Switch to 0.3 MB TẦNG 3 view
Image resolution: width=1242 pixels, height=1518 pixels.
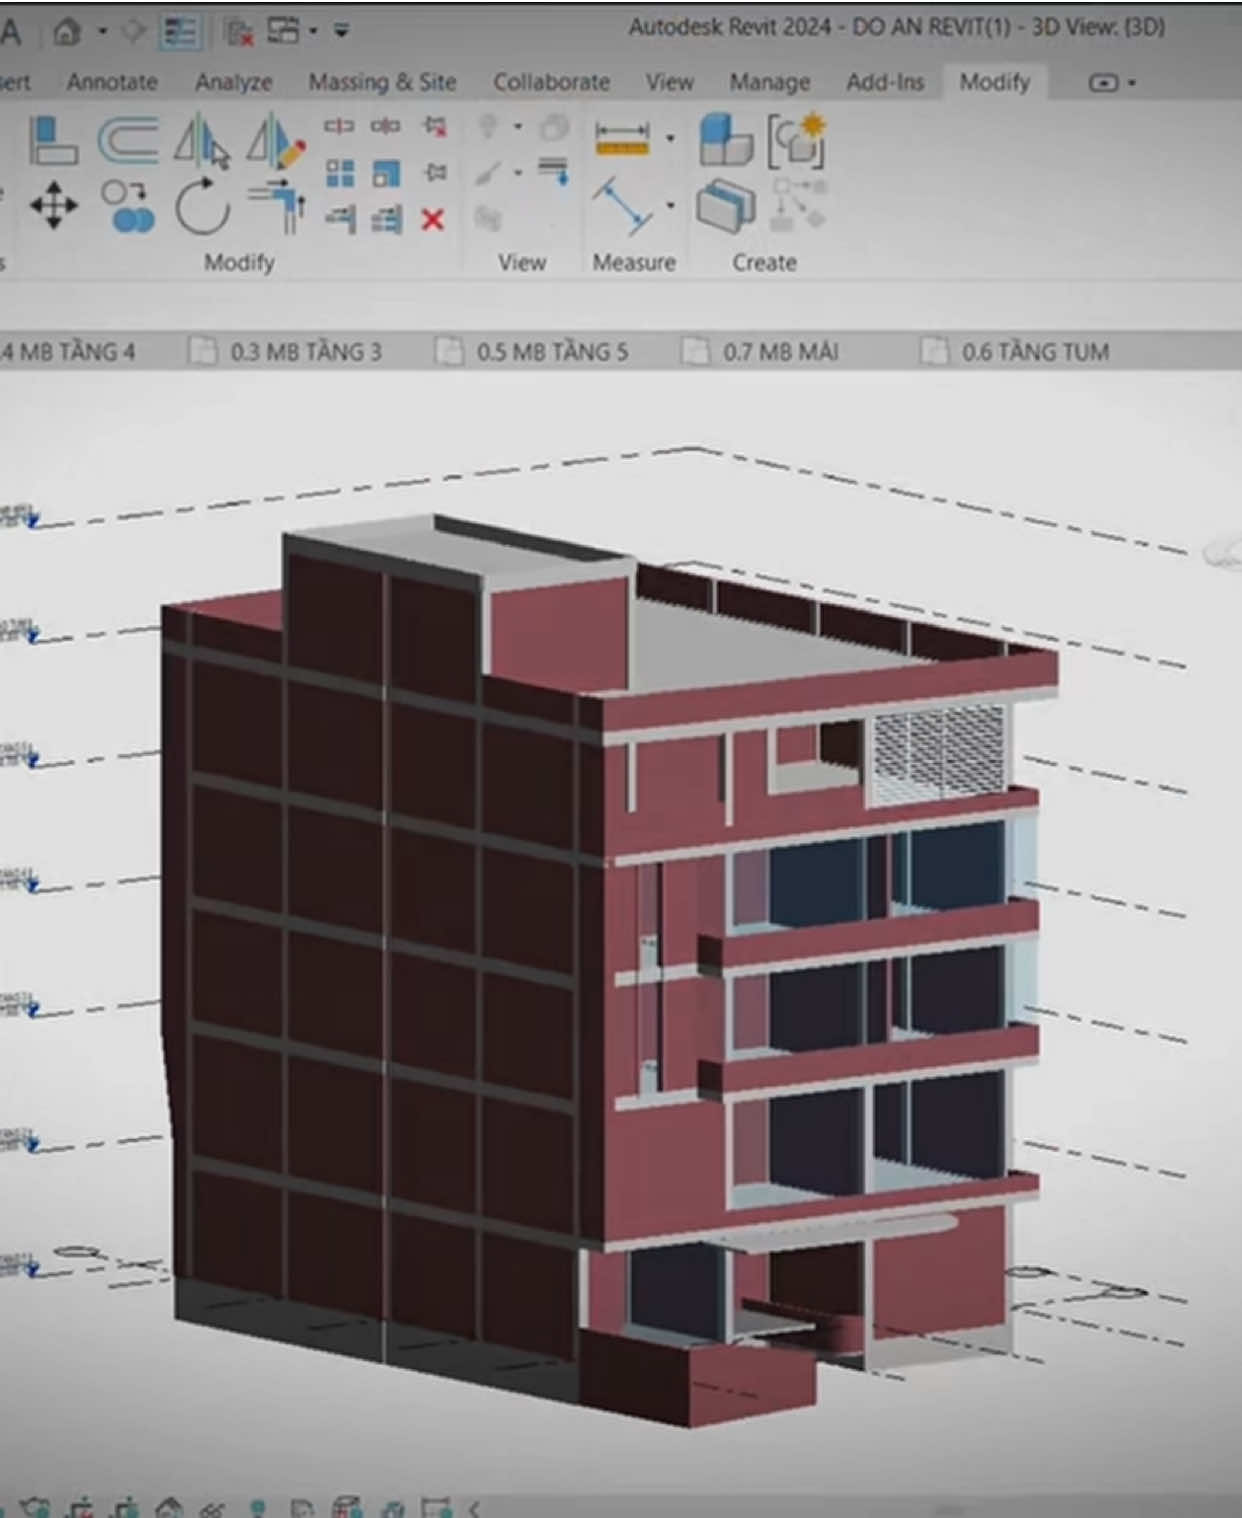pos(288,351)
